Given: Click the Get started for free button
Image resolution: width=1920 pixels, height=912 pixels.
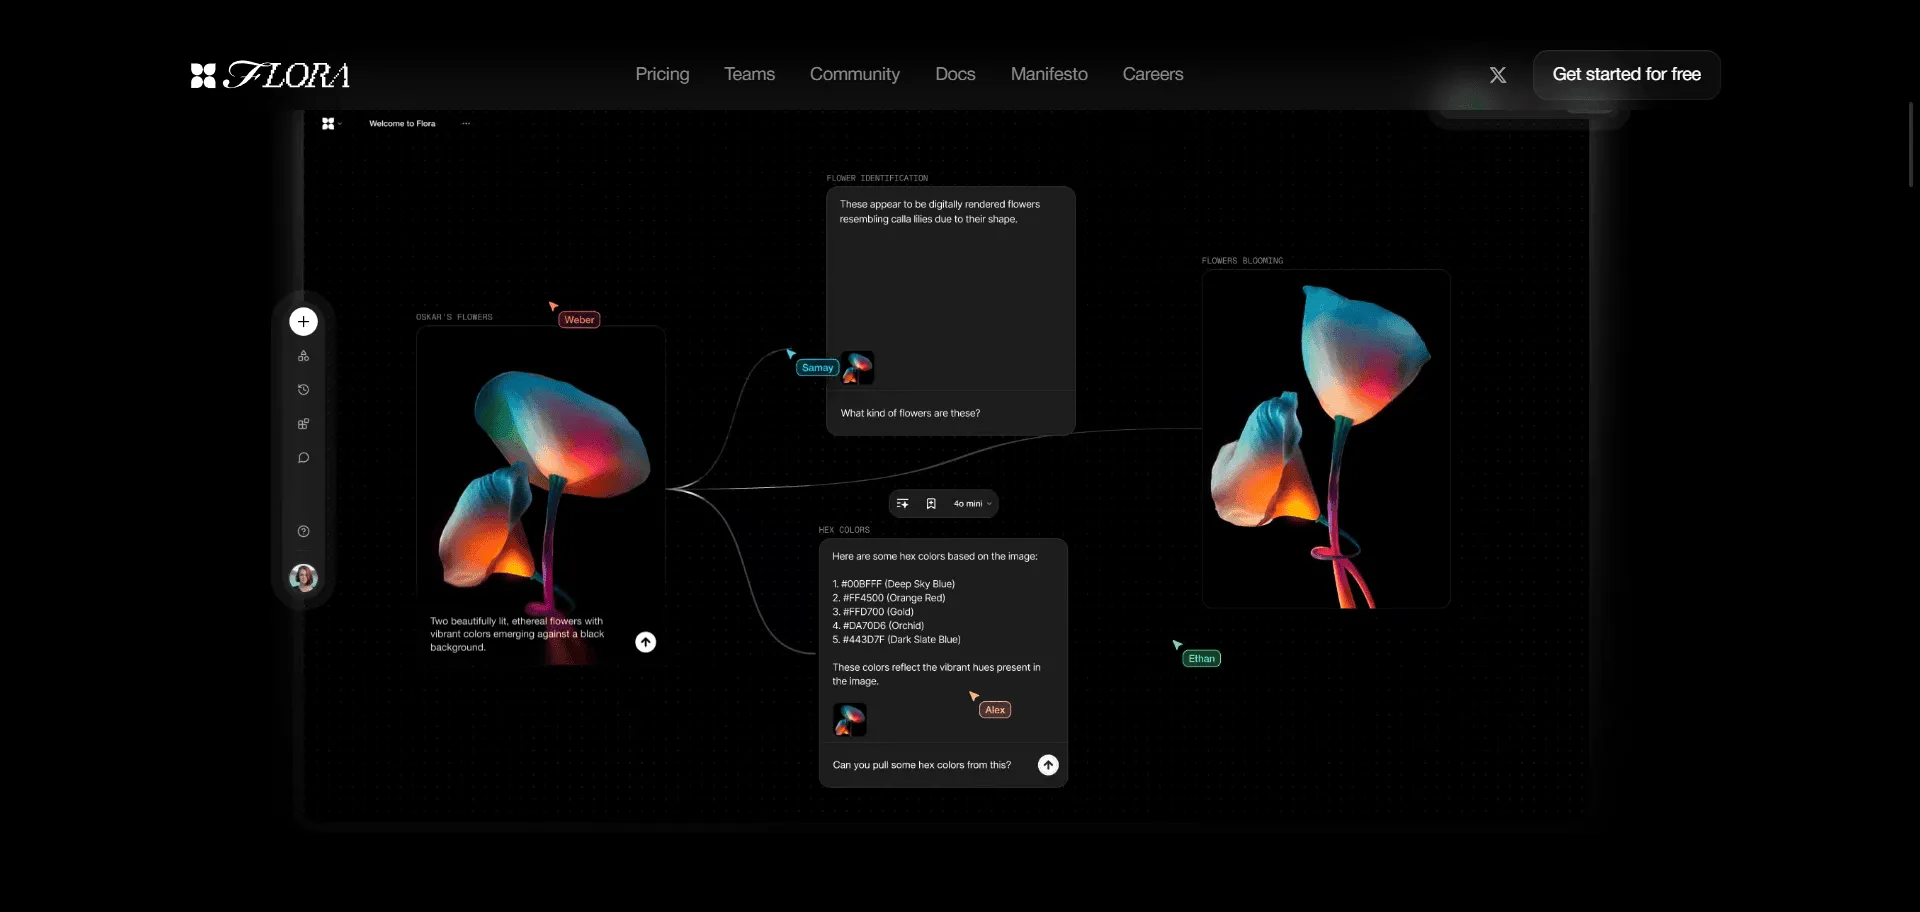Looking at the screenshot, I should pos(1626,74).
